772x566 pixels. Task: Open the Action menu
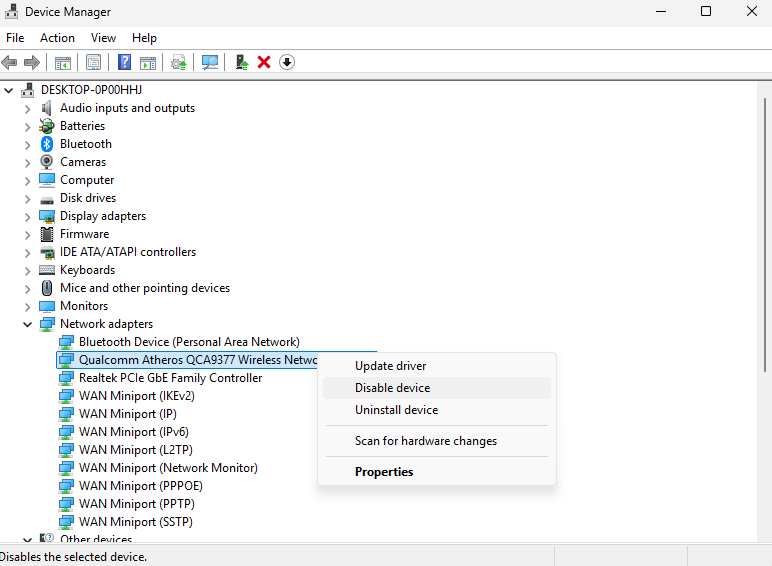click(57, 38)
